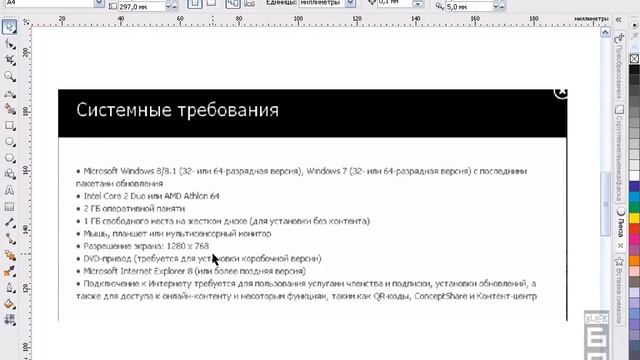Set portrait page orientation
Viewport: 640px width, 360px height.
194,3
